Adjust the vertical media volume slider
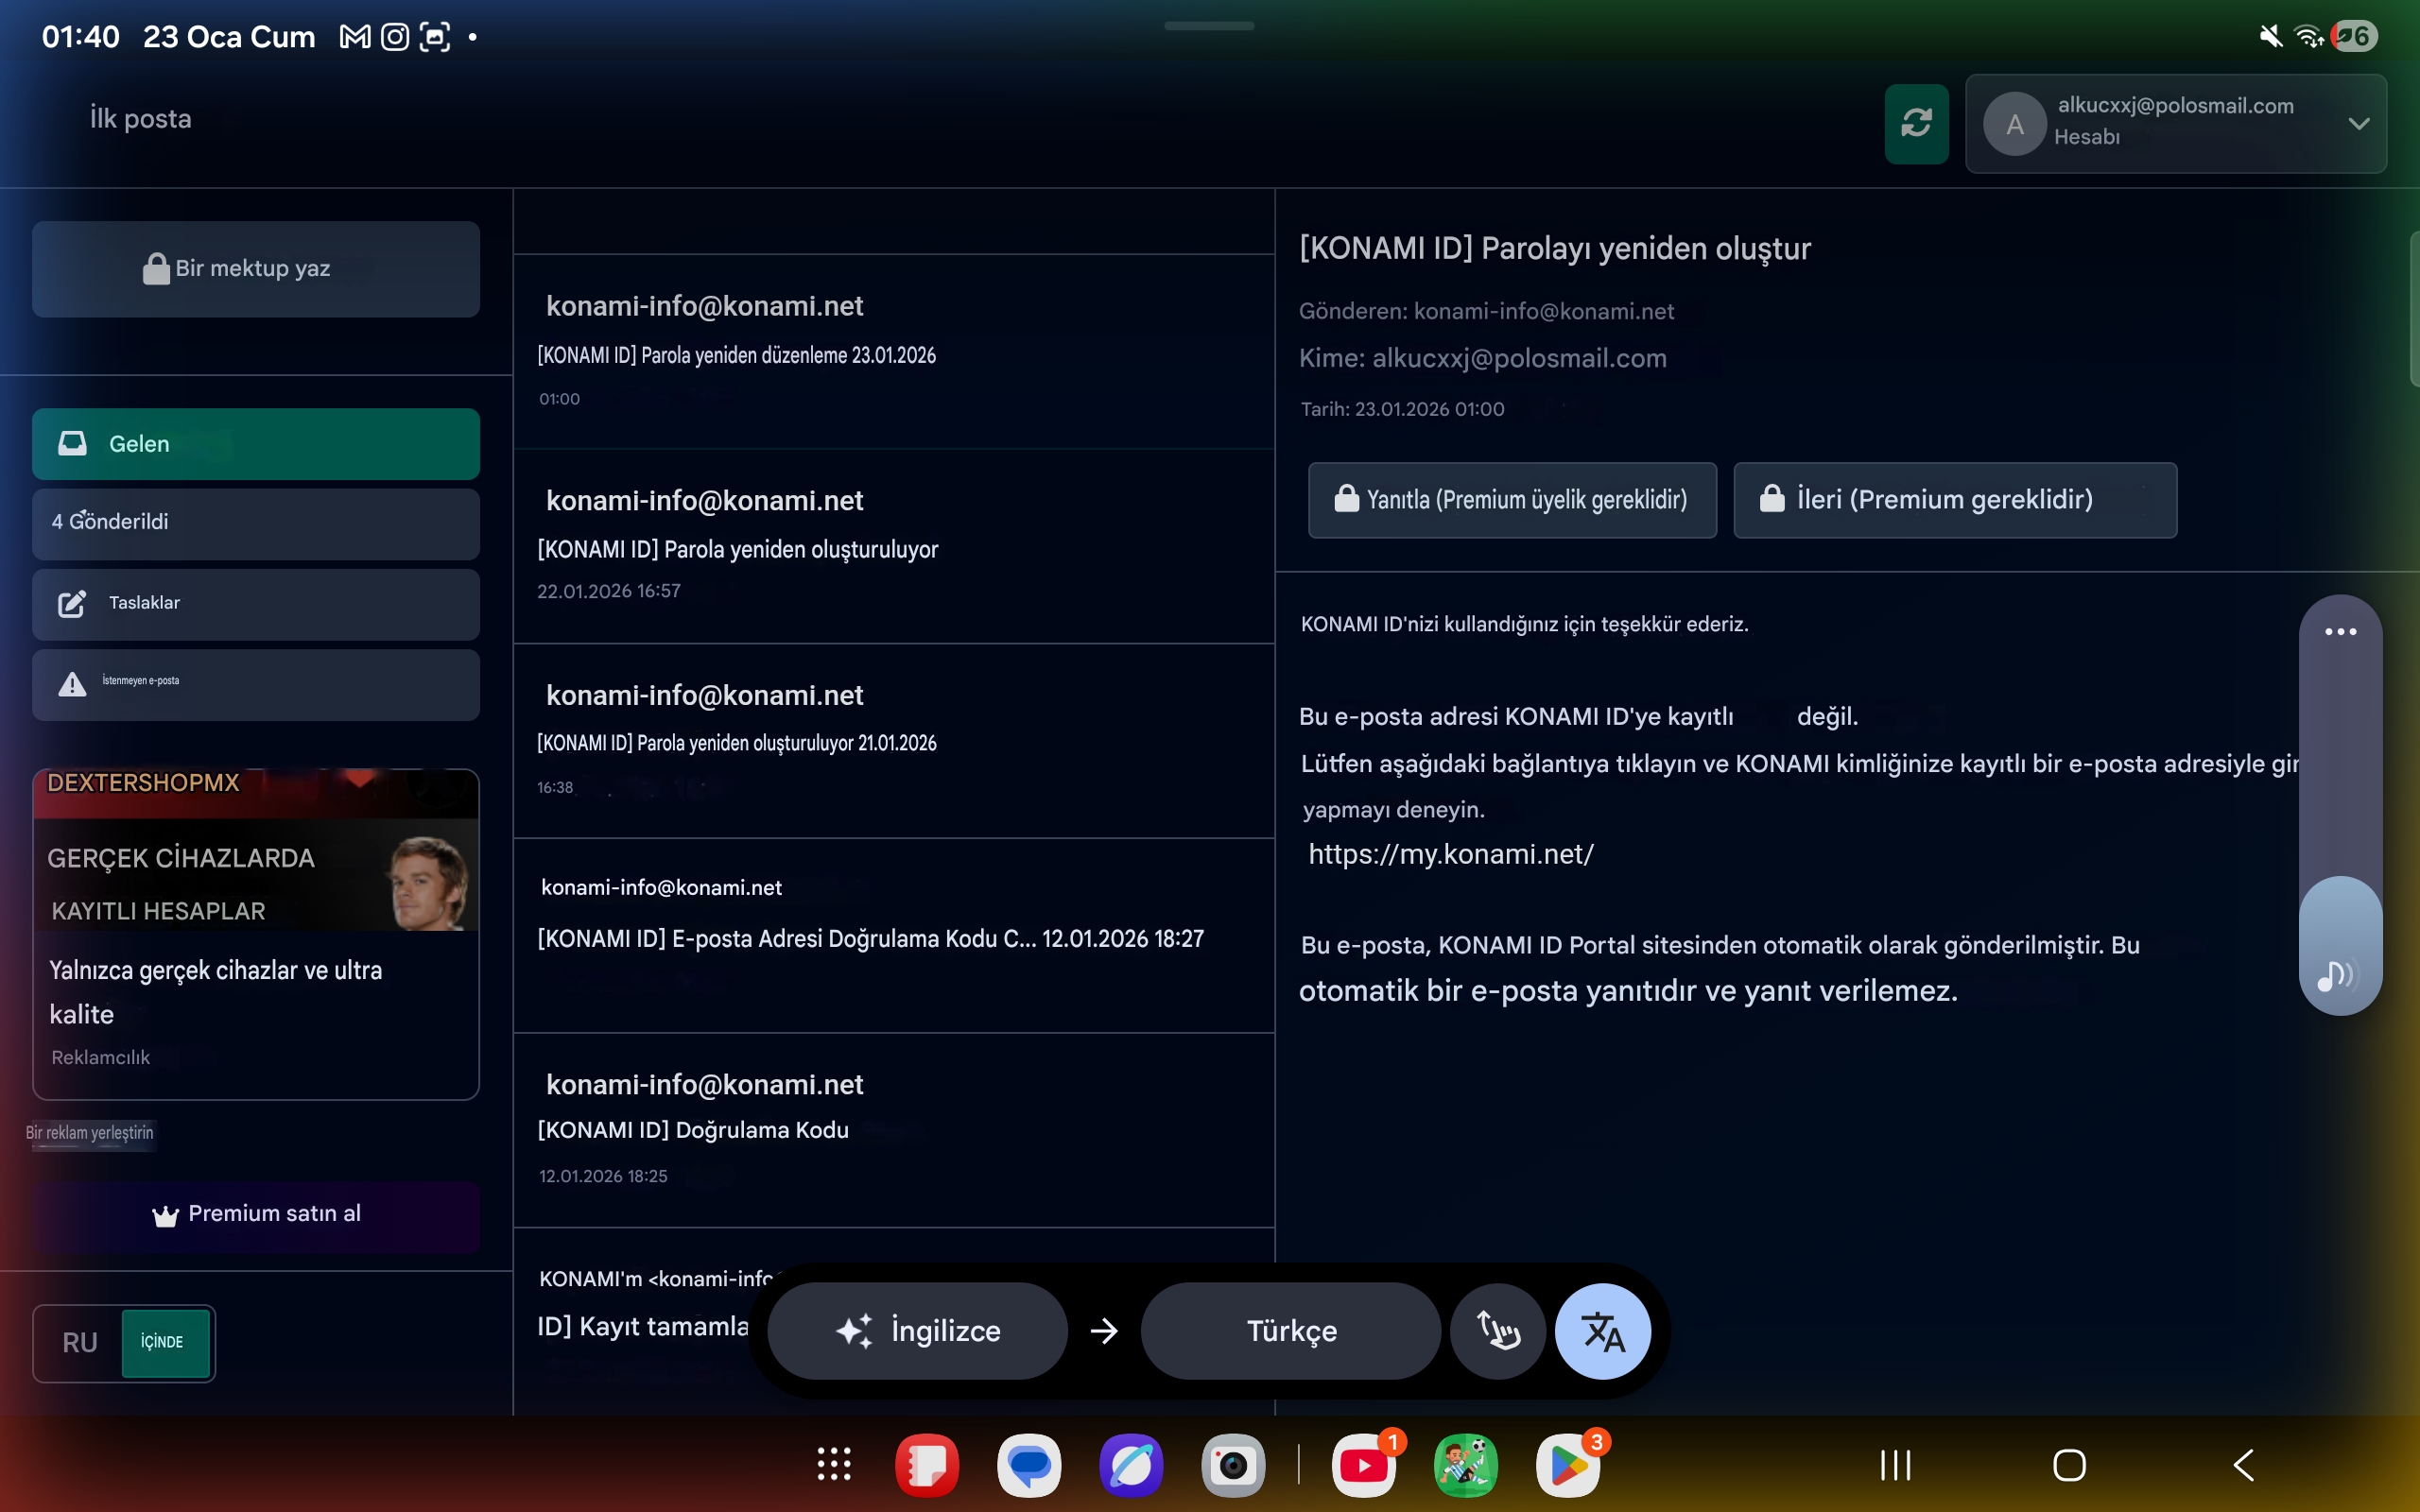This screenshot has height=1512, width=2420. [2340, 805]
